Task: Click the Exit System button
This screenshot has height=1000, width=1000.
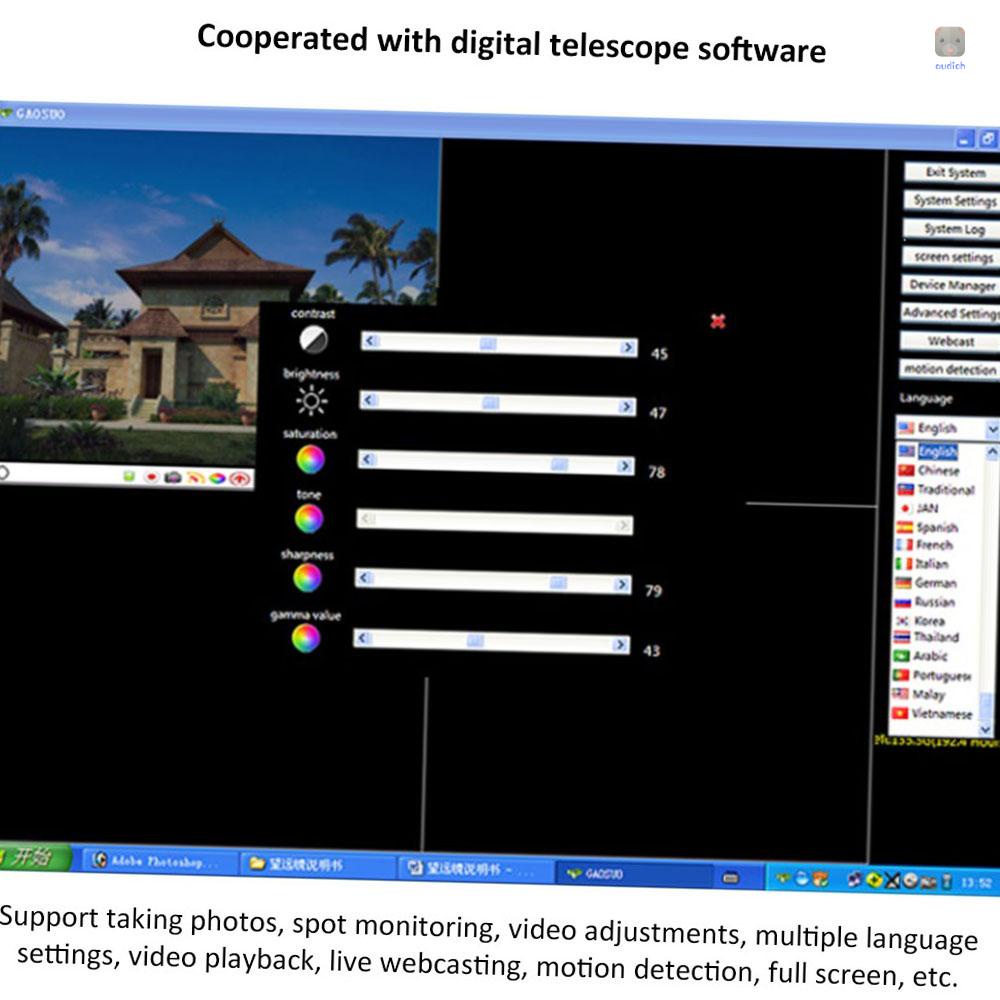Action: click(x=952, y=172)
